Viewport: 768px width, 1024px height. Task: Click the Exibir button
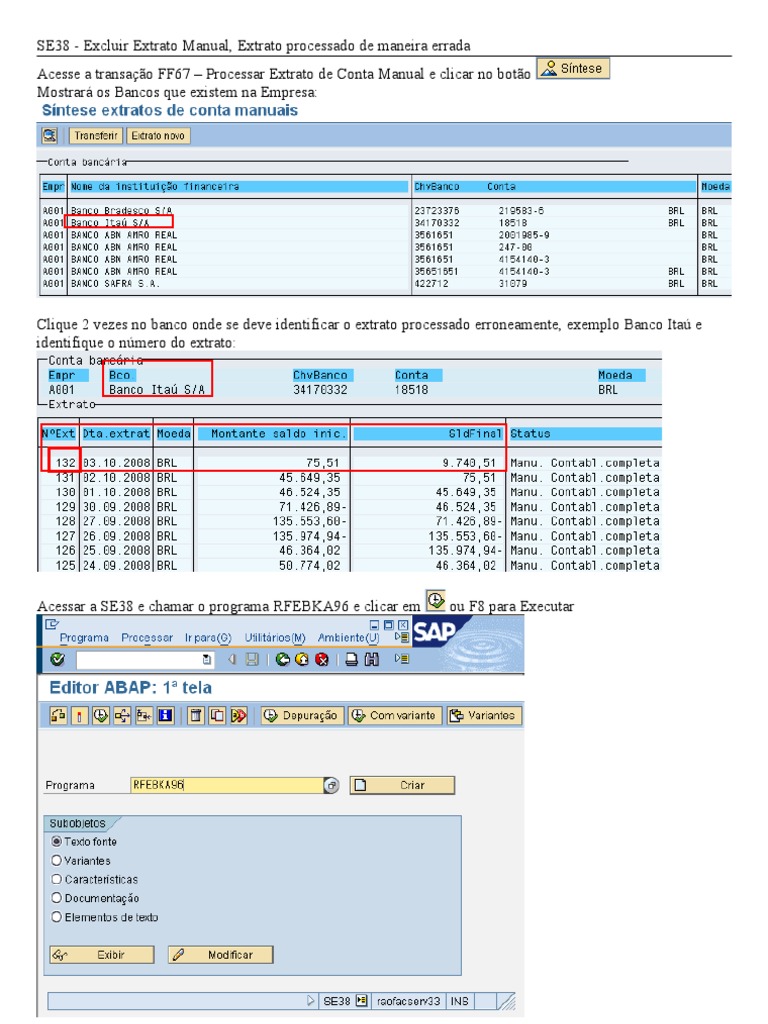[x=102, y=955]
